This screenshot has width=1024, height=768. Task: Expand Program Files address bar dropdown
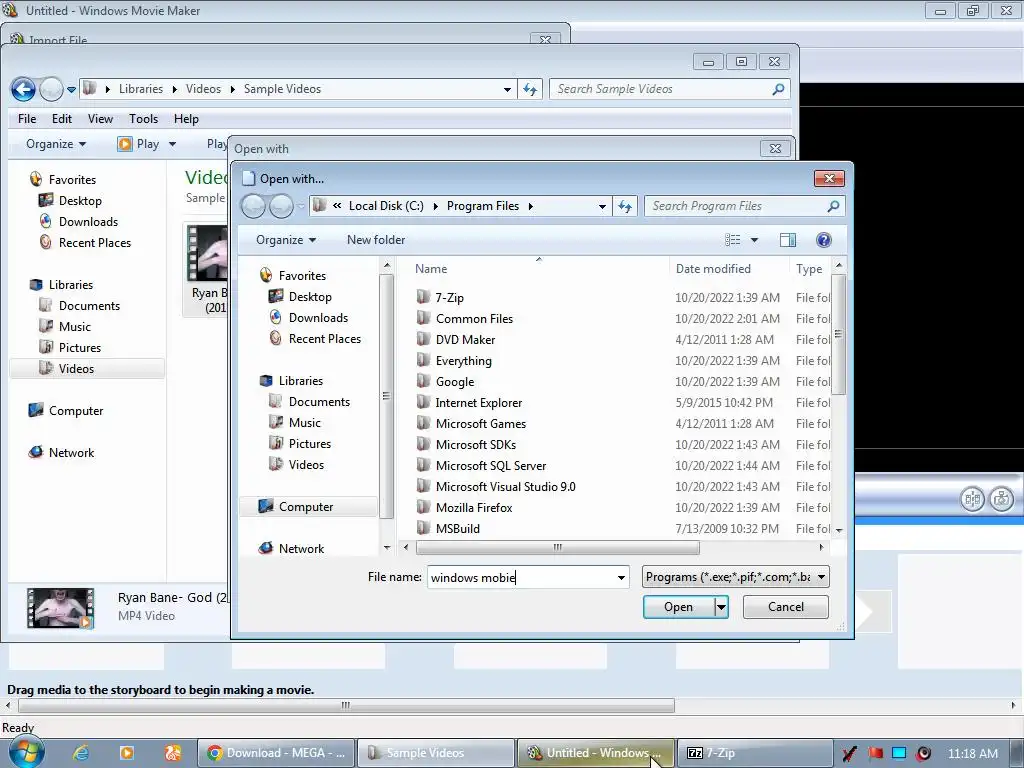(602, 206)
